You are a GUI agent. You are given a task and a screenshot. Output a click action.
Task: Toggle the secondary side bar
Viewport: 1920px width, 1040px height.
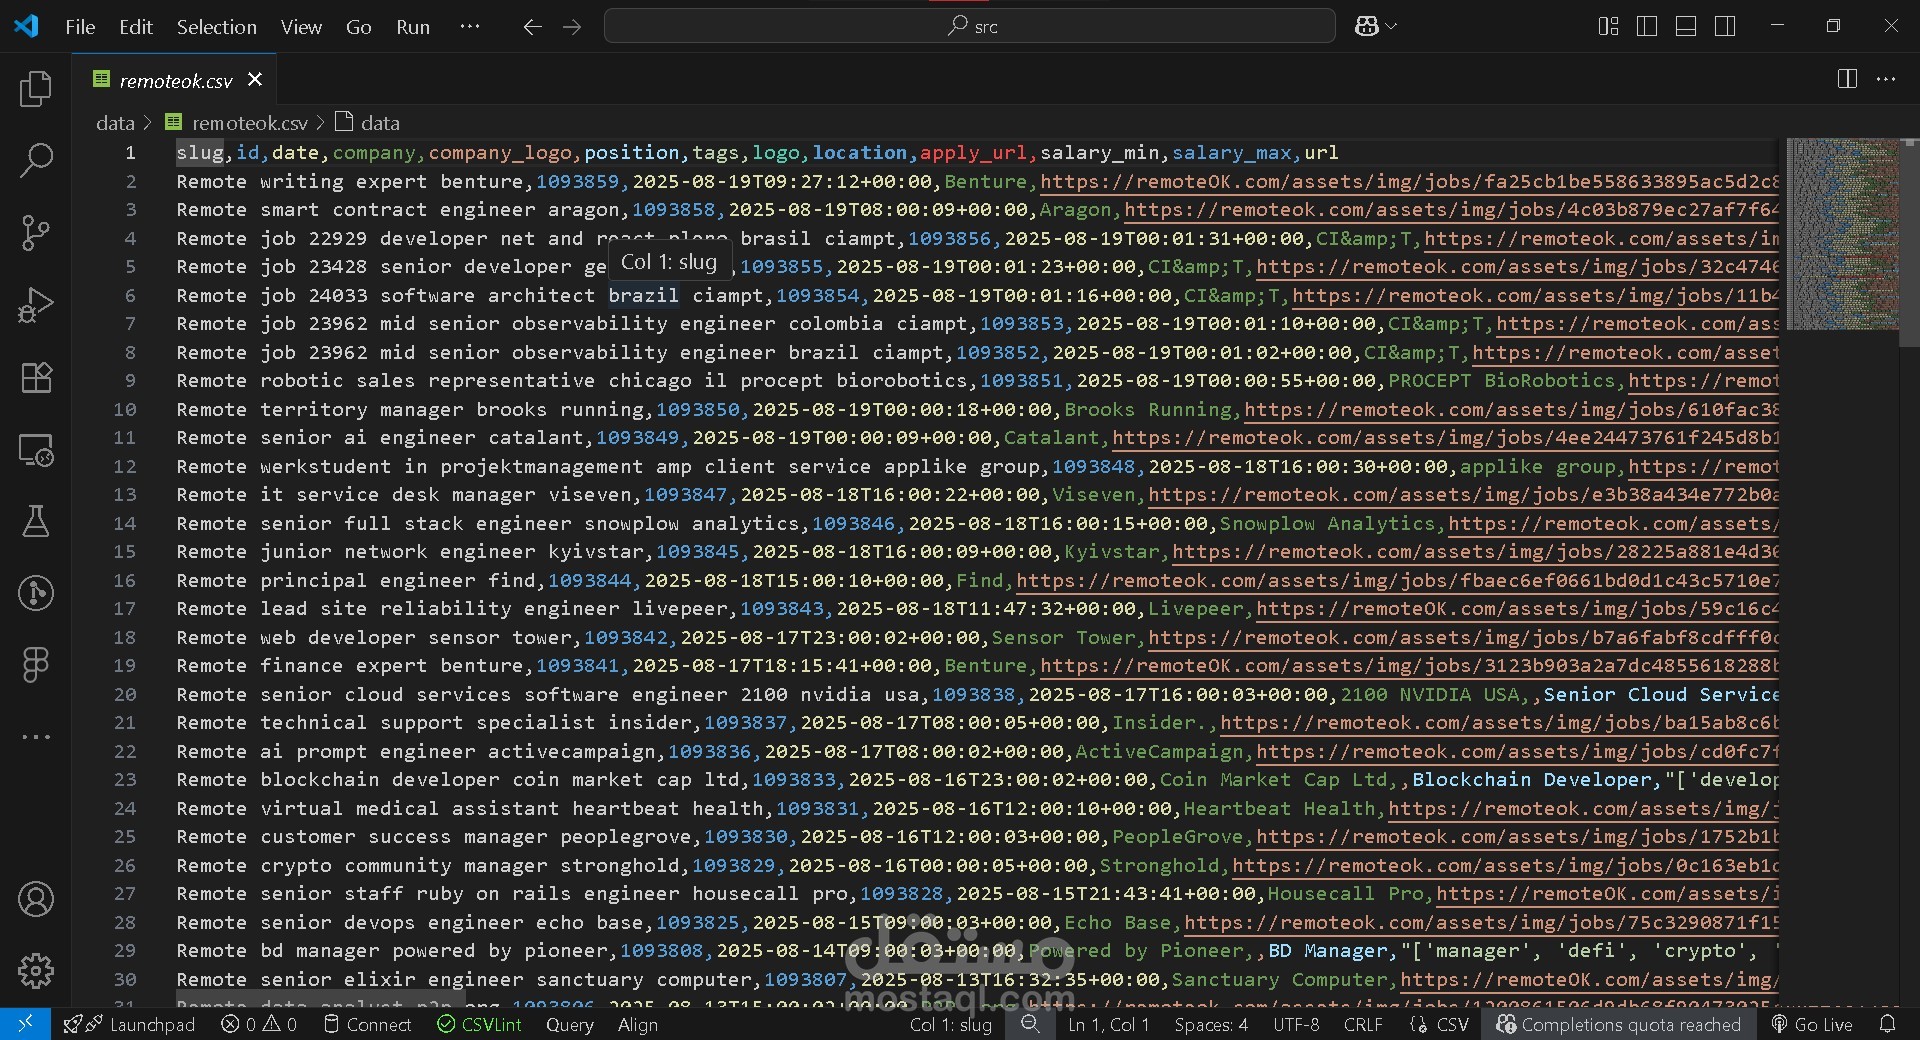click(1725, 26)
